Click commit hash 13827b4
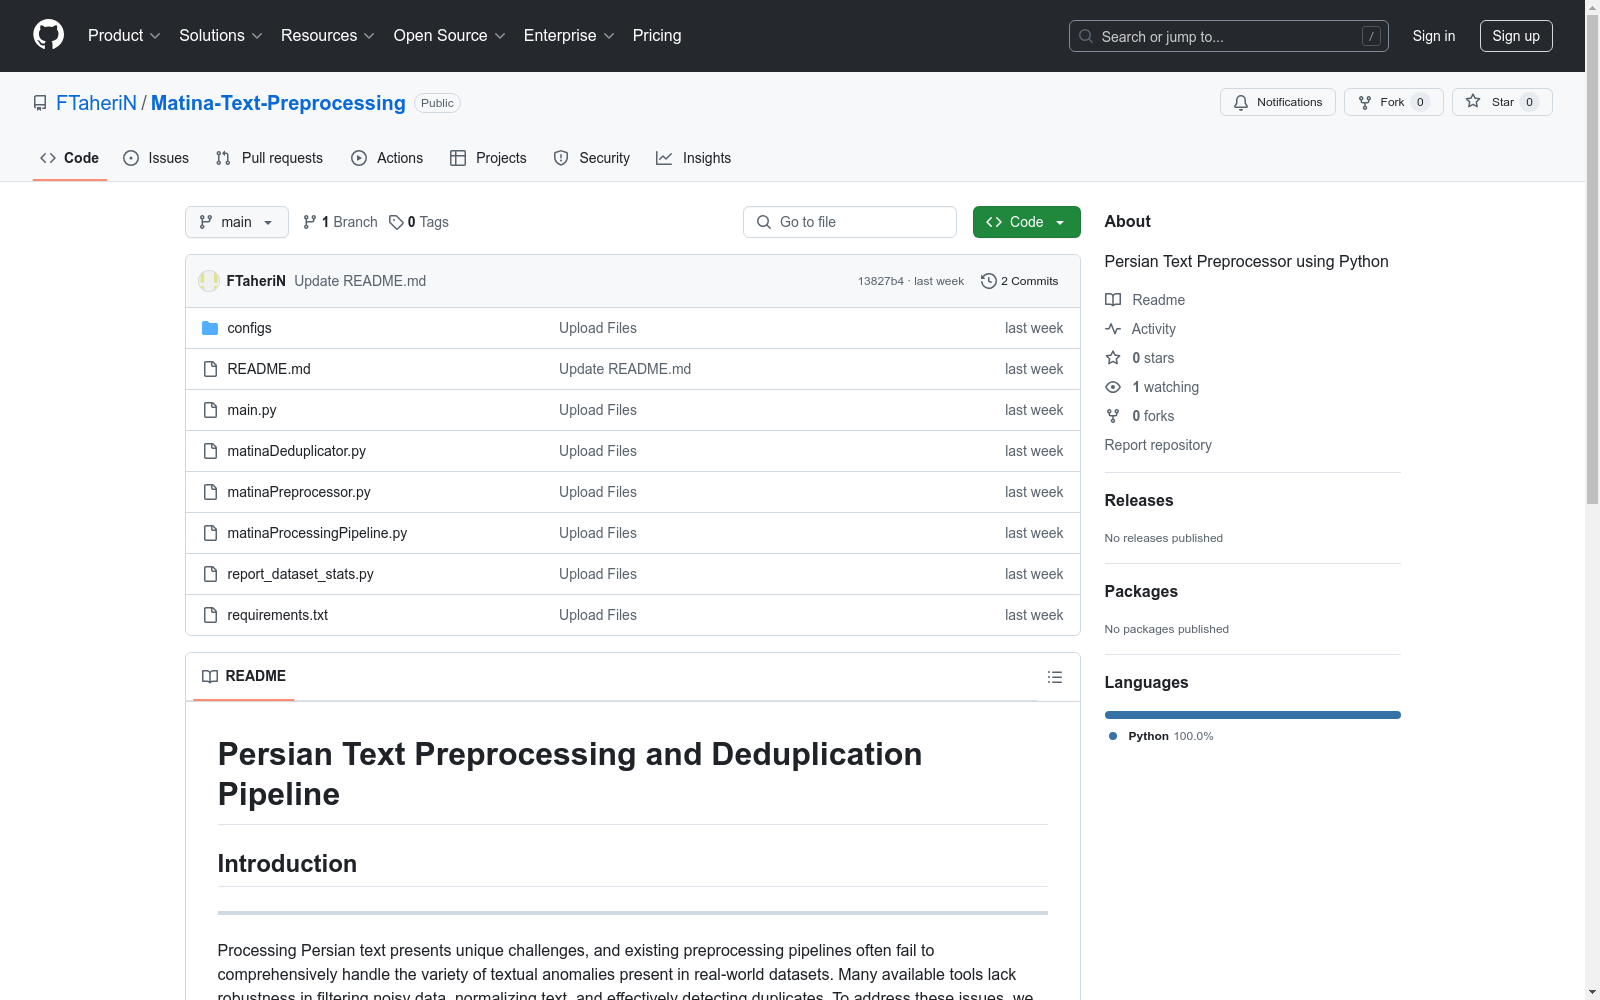The image size is (1600, 1000). pos(880,281)
